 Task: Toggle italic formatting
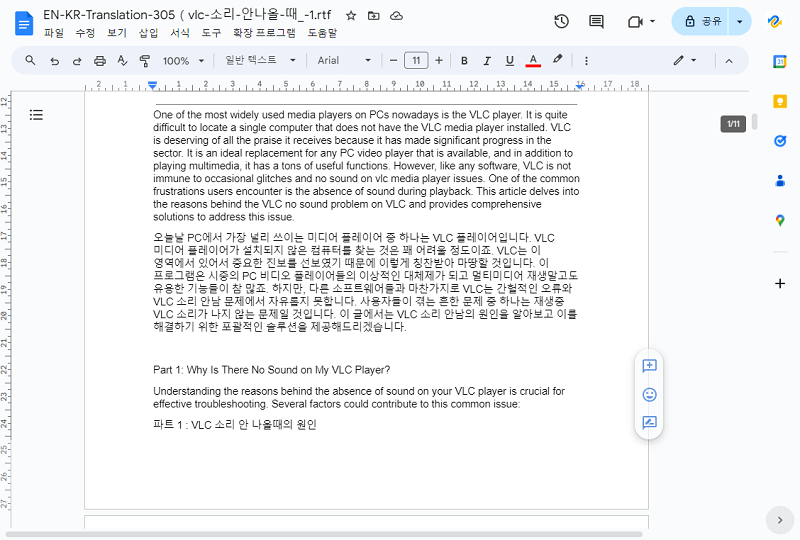487,61
